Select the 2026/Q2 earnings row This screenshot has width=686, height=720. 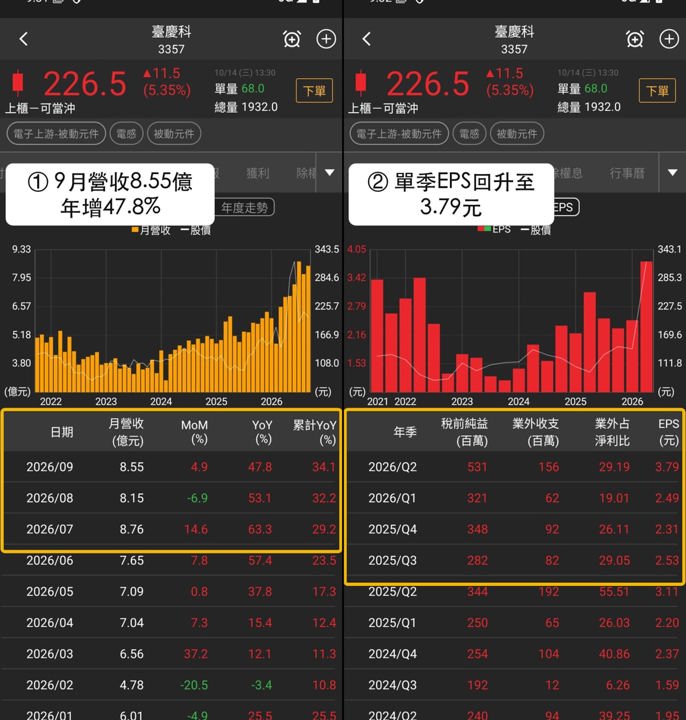(514, 467)
